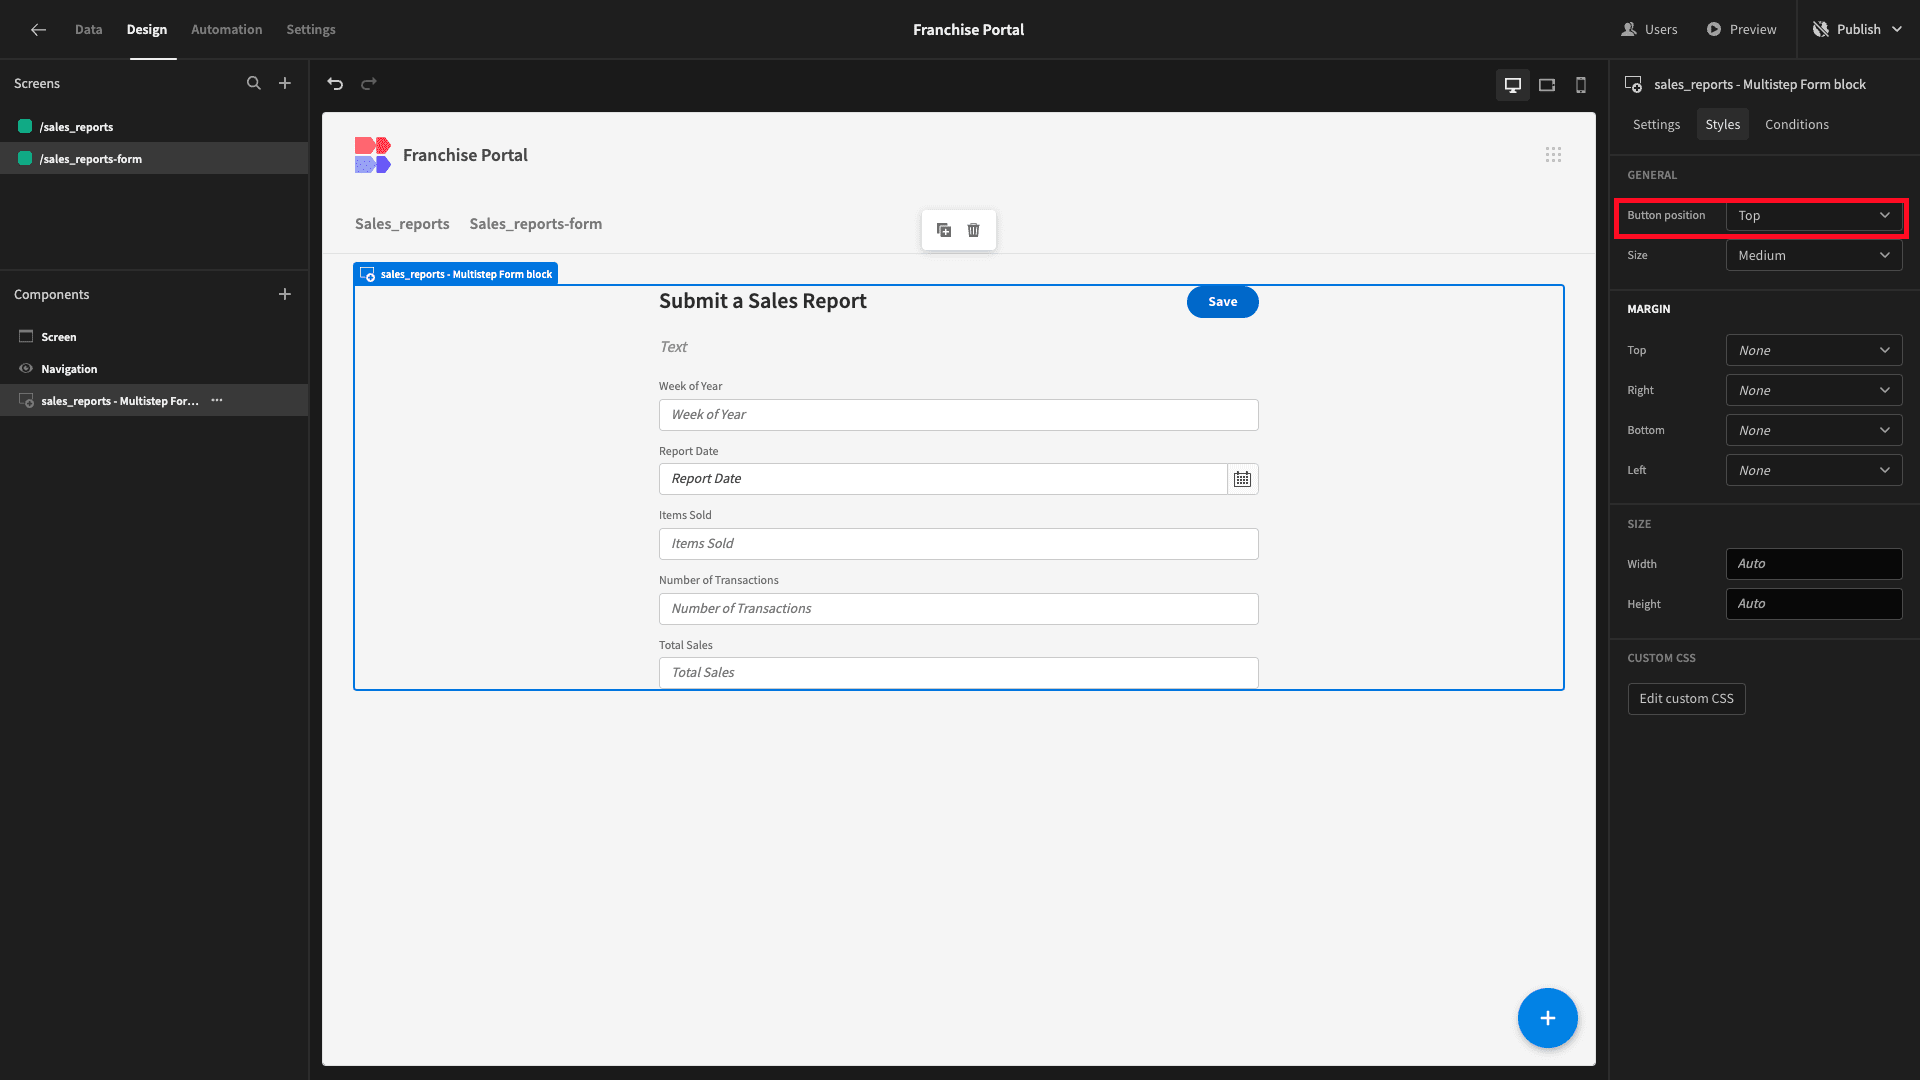Click the back arrow icon

[38, 30]
